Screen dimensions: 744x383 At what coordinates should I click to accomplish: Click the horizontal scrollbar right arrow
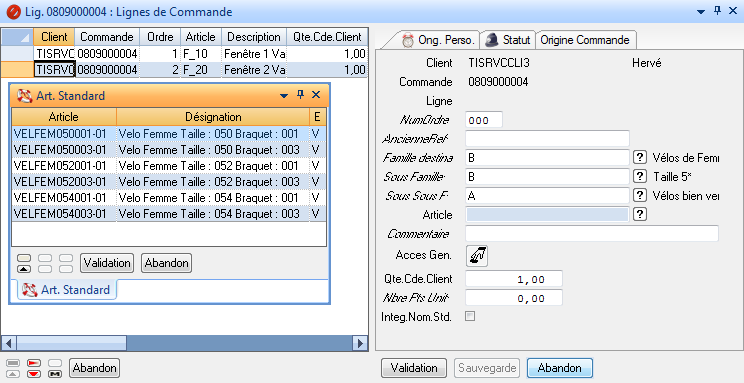(360, 343)
